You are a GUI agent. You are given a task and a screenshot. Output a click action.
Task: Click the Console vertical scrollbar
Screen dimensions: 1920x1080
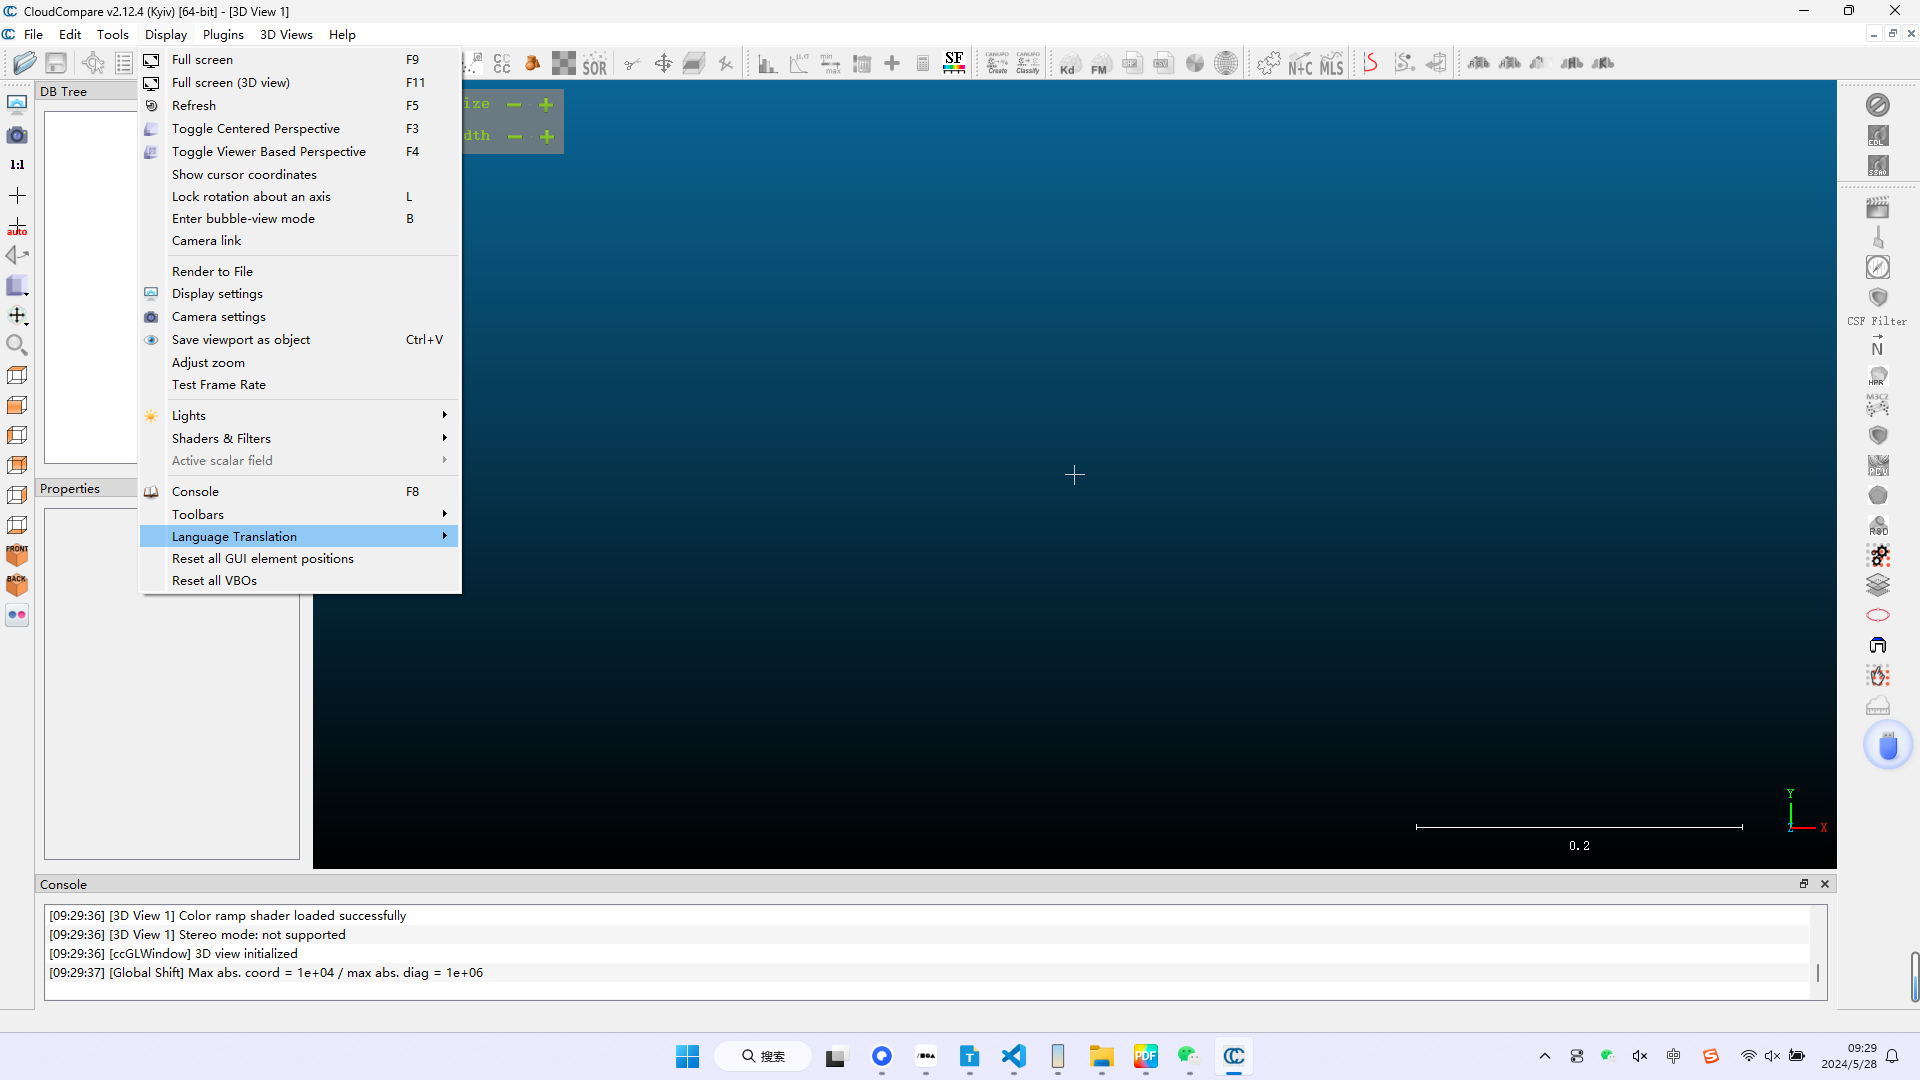coord(1818,972)
